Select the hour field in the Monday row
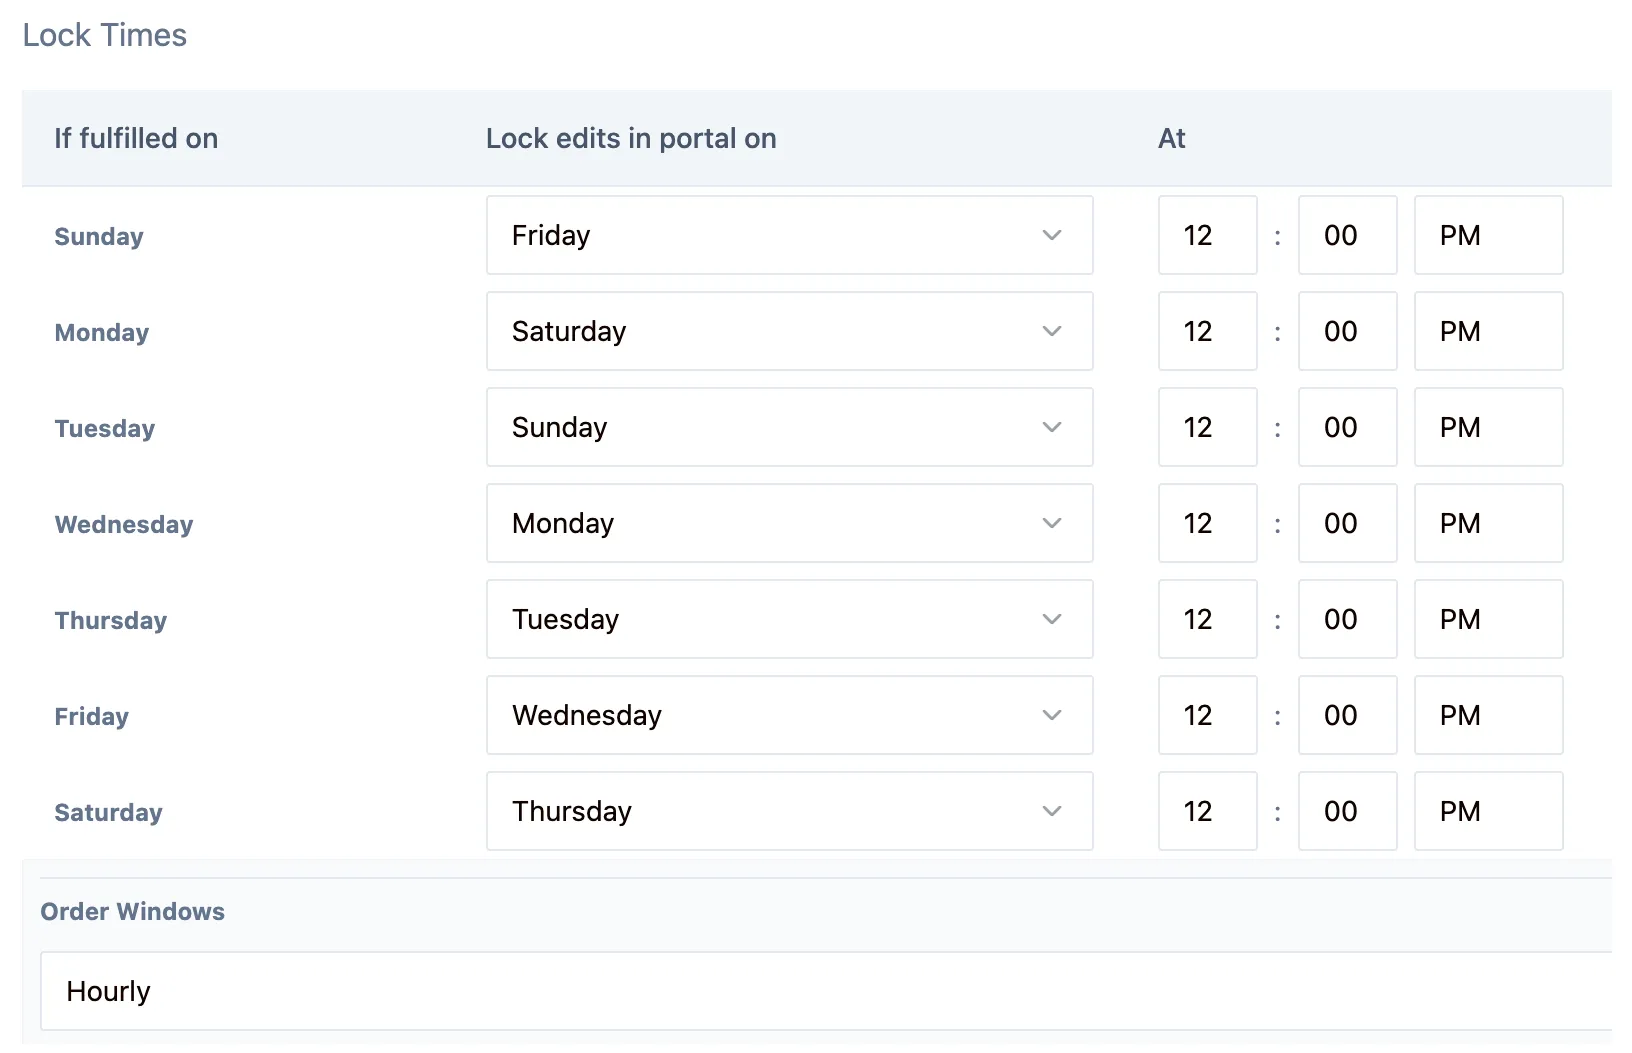 click(x=1207, y=331)
